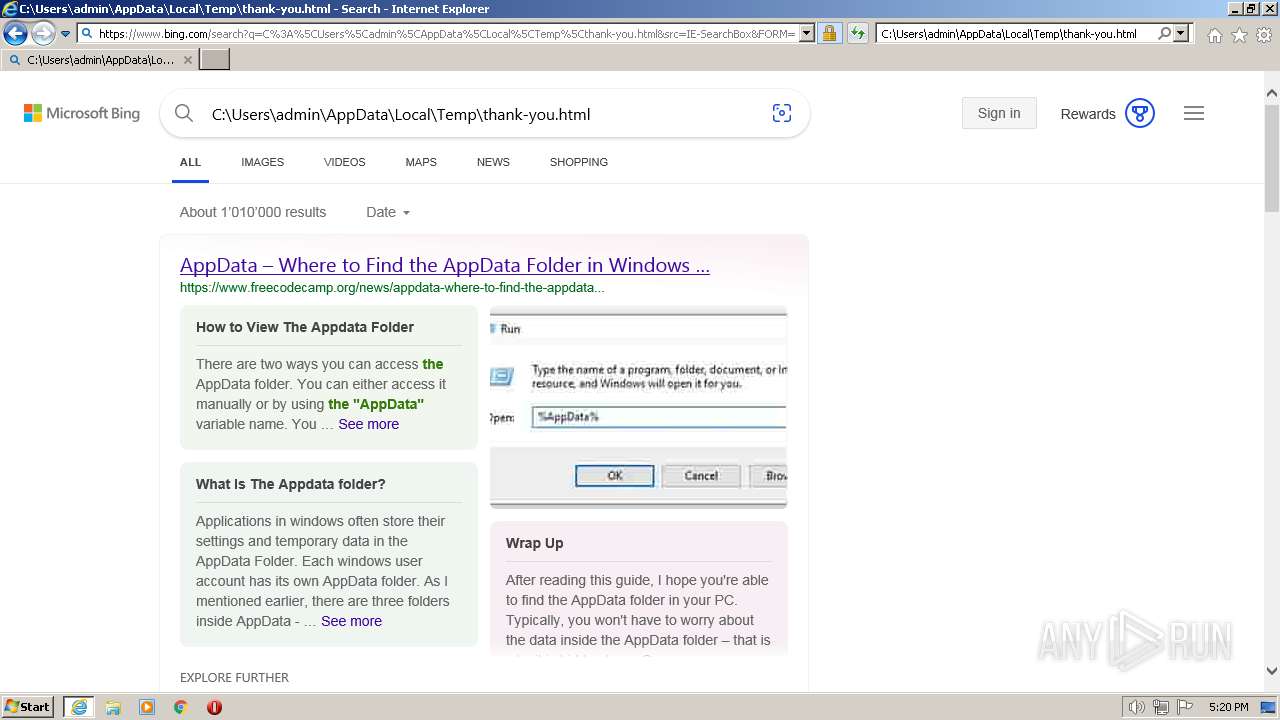Switch to the VIDEOS tab
This screenshot has height=720, width=1280.
tap(344, 162)
